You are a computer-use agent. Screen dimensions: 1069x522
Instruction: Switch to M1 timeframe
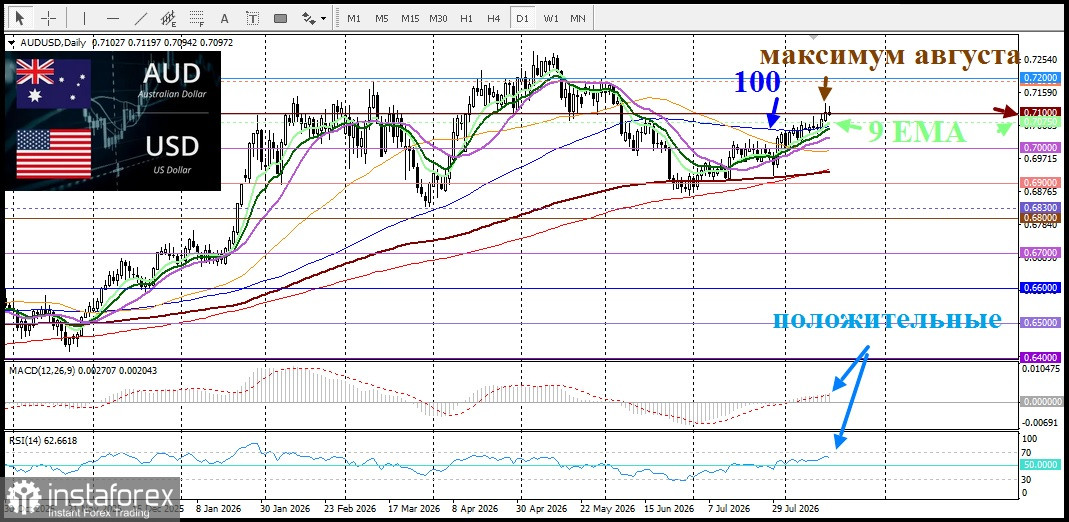coord(354,18)
